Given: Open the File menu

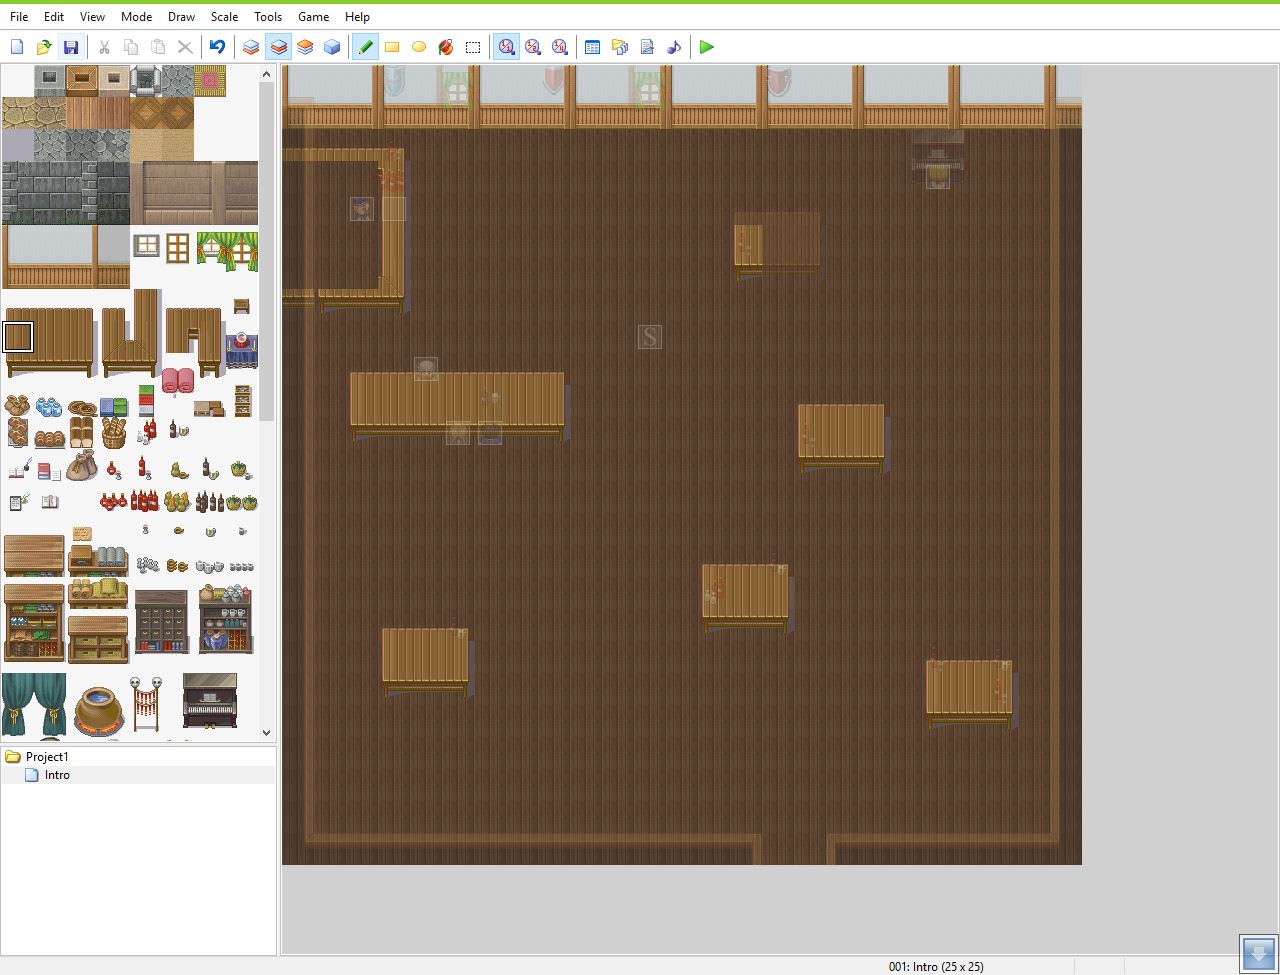Looking at the screenshot, I should pyautogui.click(x=19, y=16).
